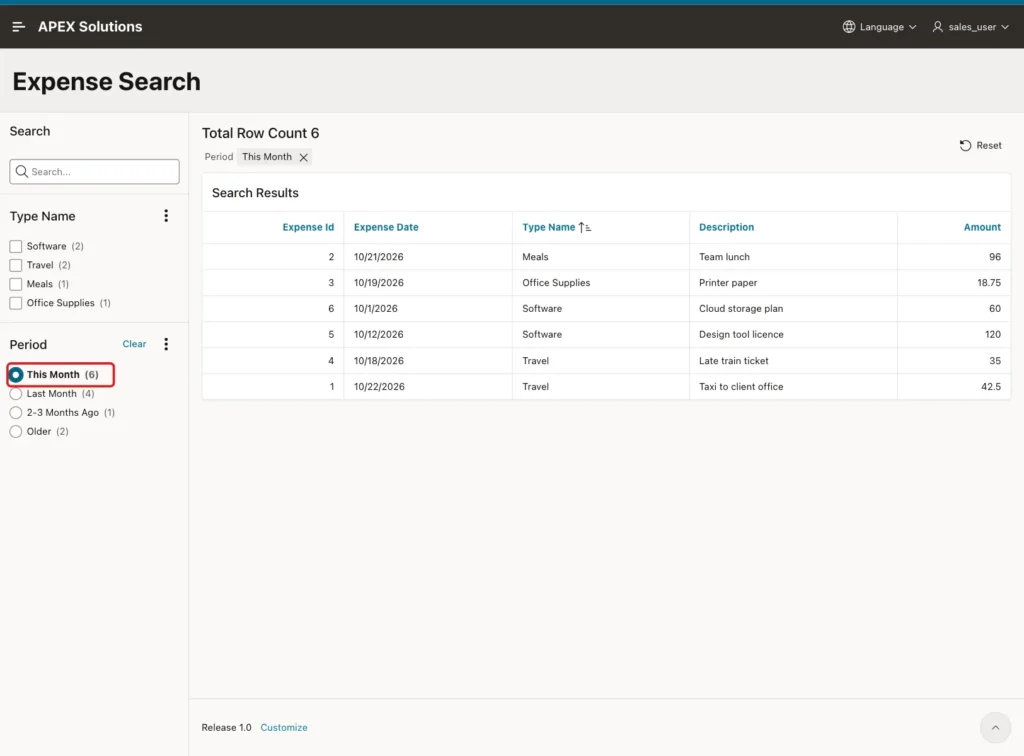Click the 10/21/2026 expense date cell
Screen dimensions: 1024x756
coord(428,257)
